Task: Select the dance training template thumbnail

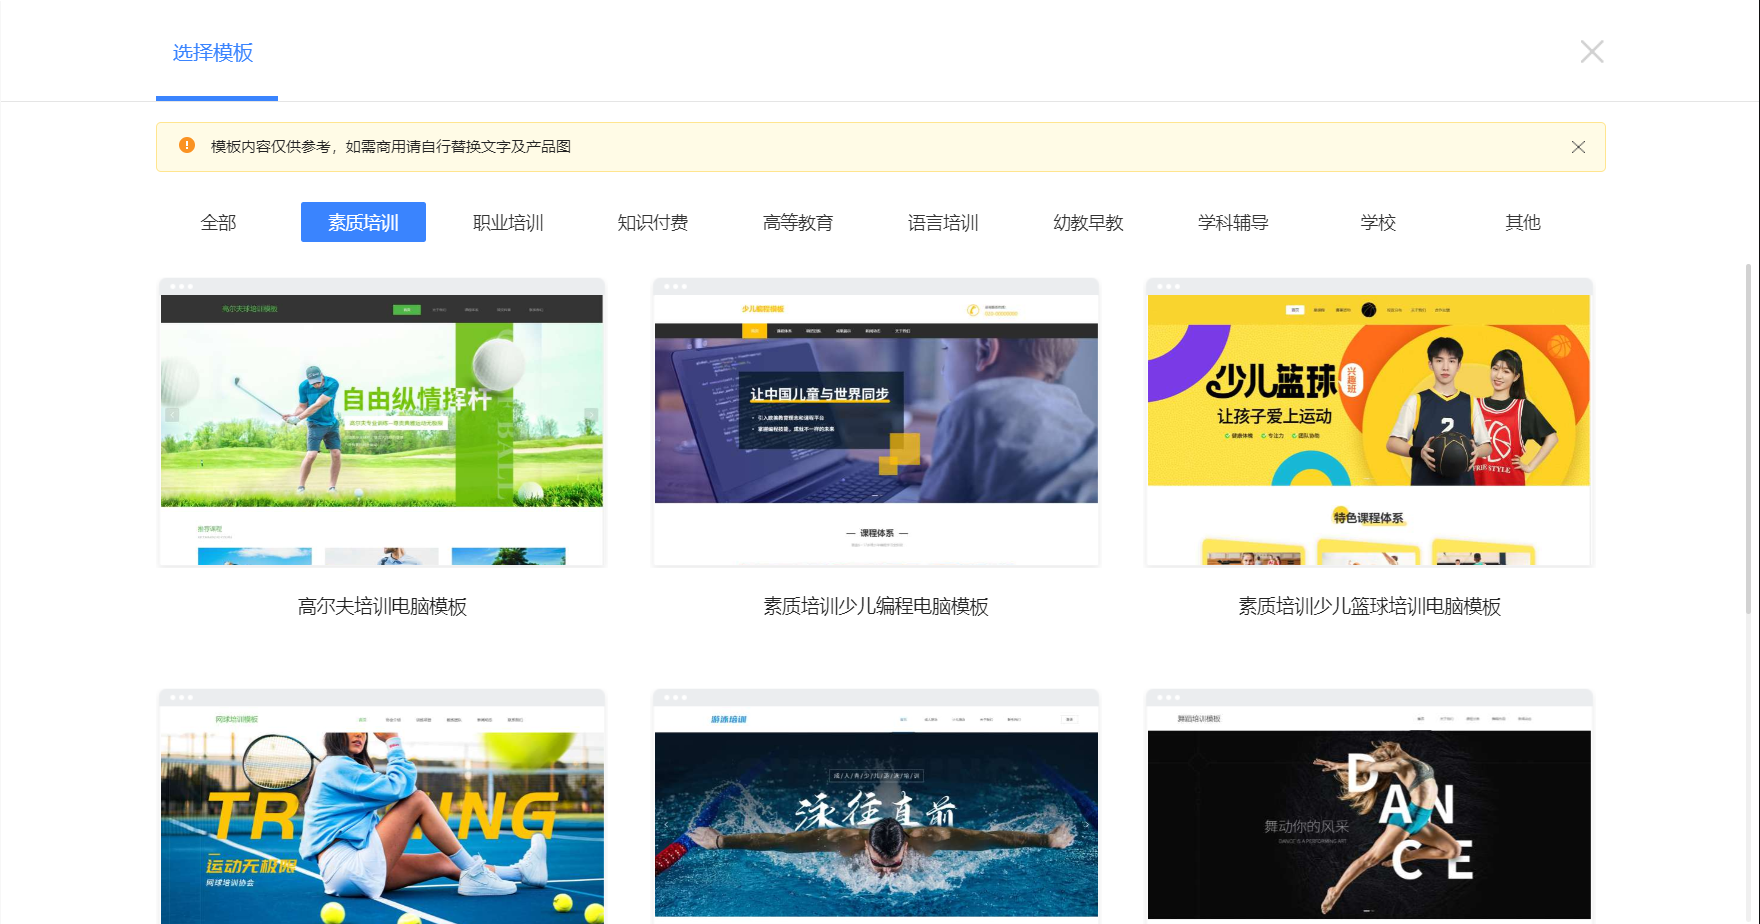Action: [1369, 810]
